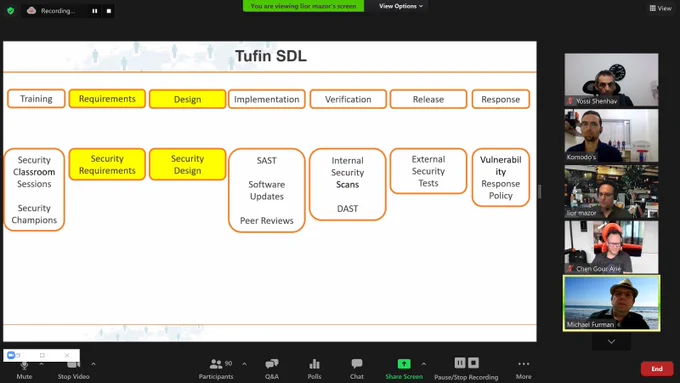Select Chen Gour Arie's video thumbnail

pyautogui.click(x=611, y=247)
